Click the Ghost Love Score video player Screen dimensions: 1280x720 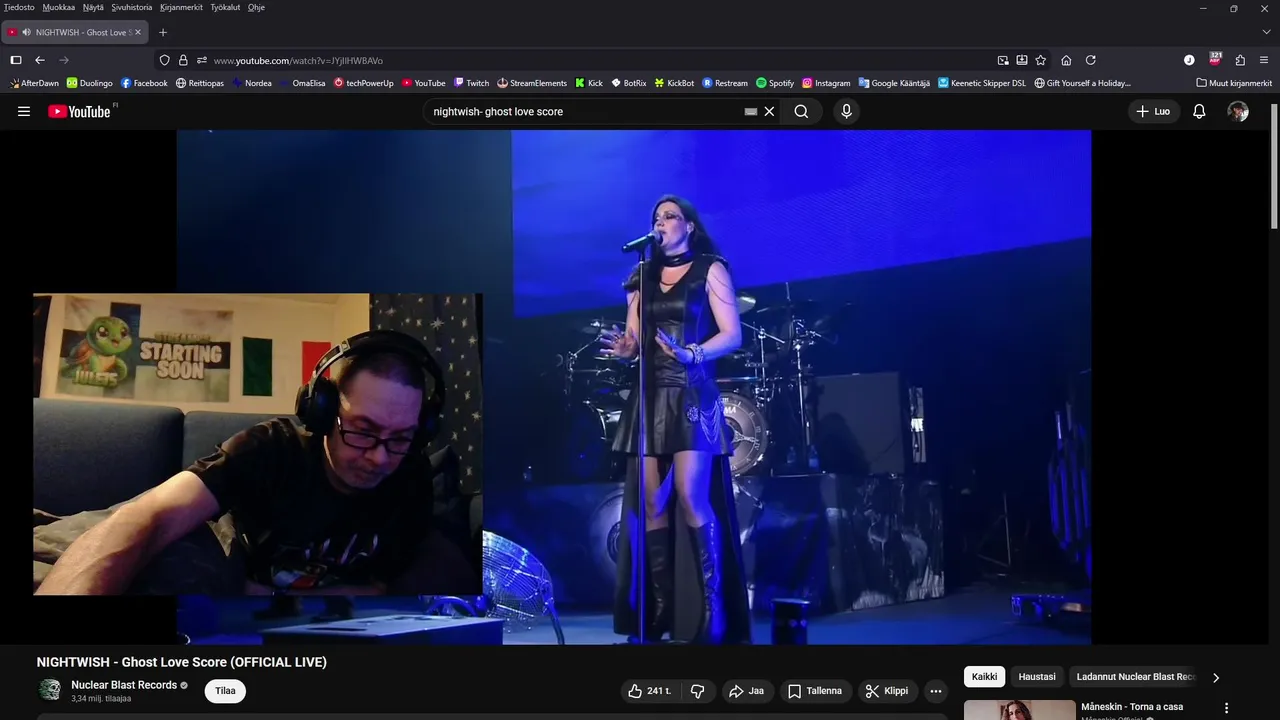634,387
